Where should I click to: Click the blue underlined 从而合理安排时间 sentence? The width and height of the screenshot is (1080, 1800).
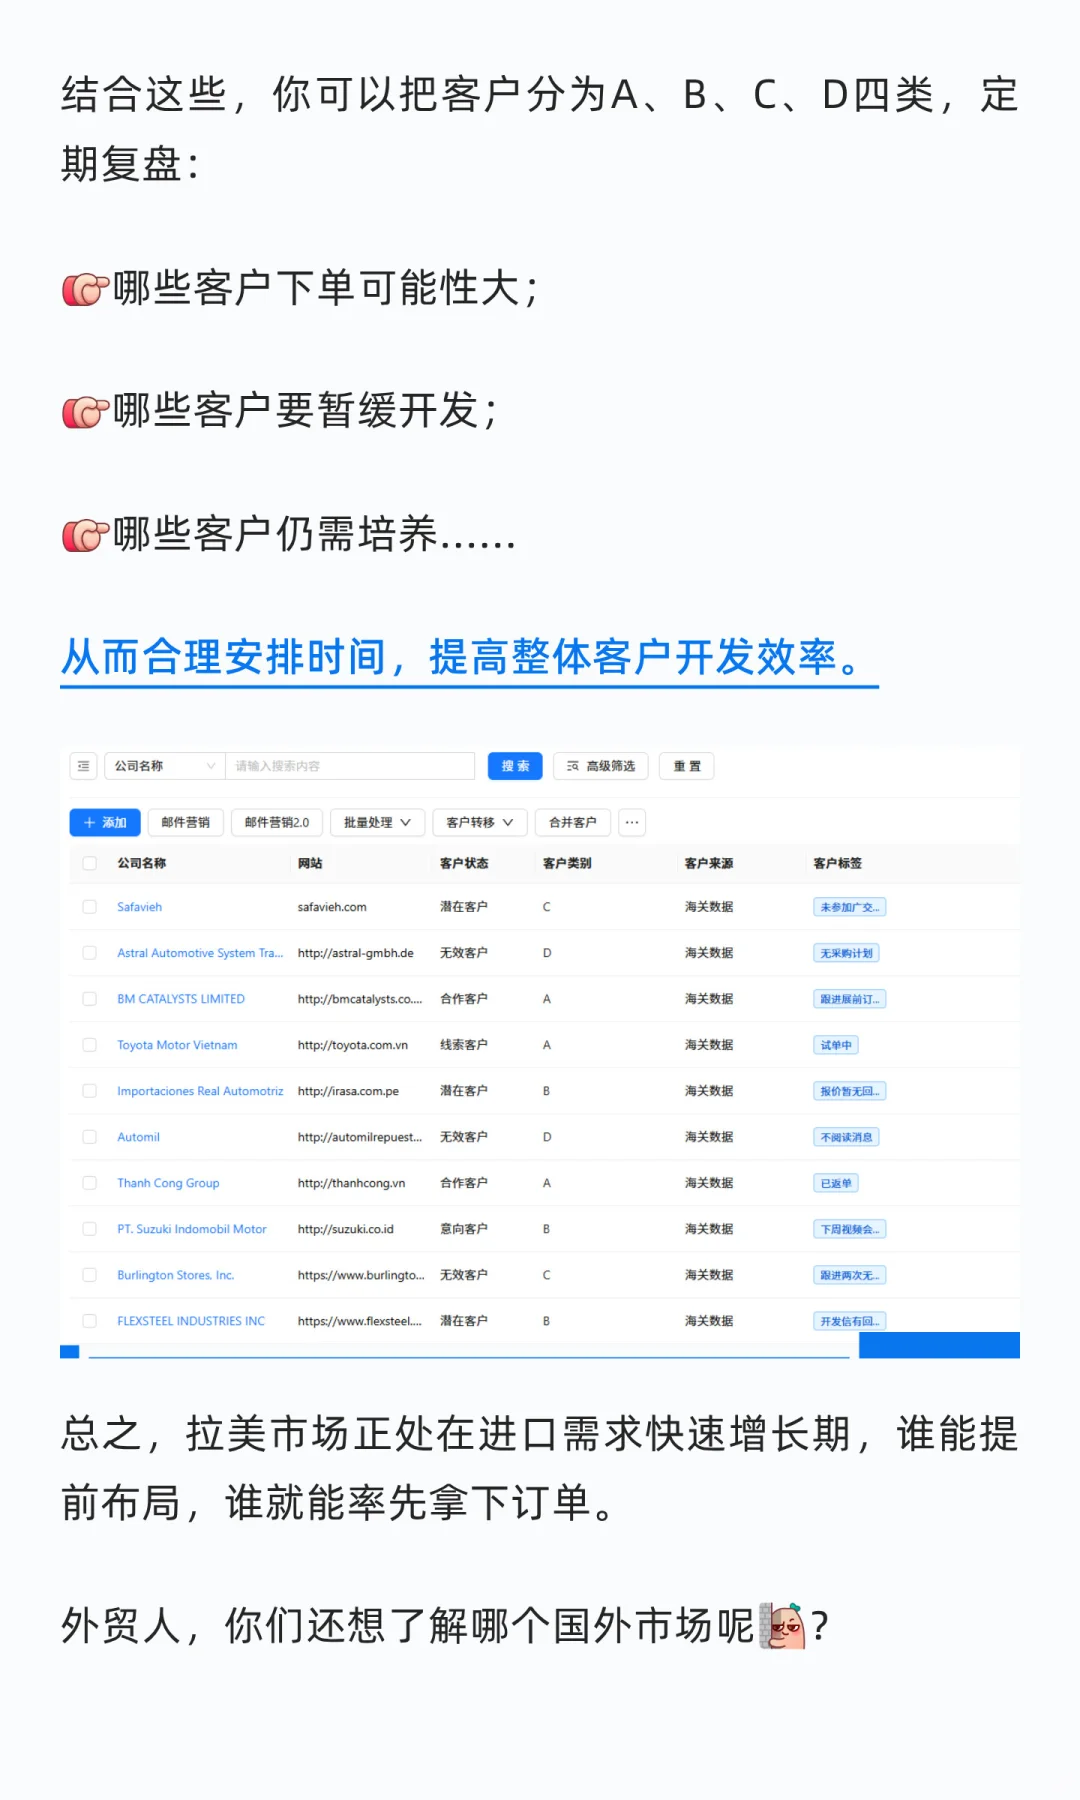(x=469, y=658)
